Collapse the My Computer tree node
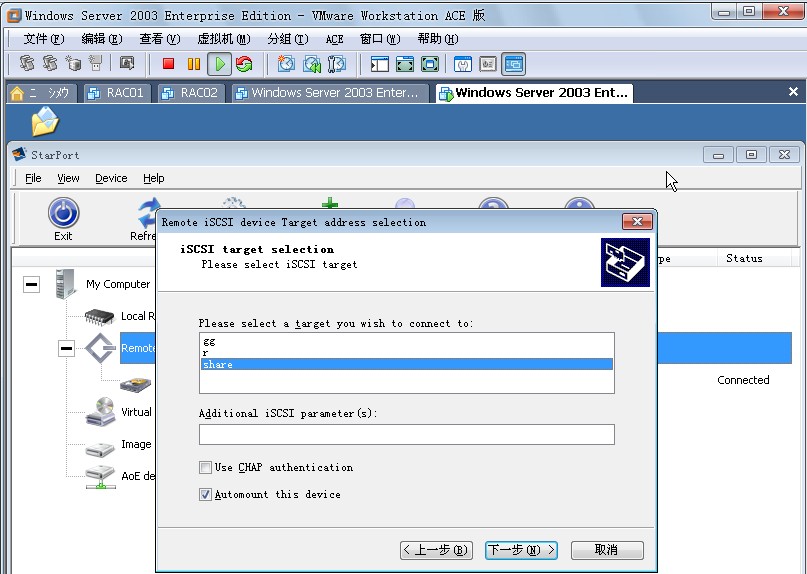Screen dimensions: 807x574 (x=31, y=284)
